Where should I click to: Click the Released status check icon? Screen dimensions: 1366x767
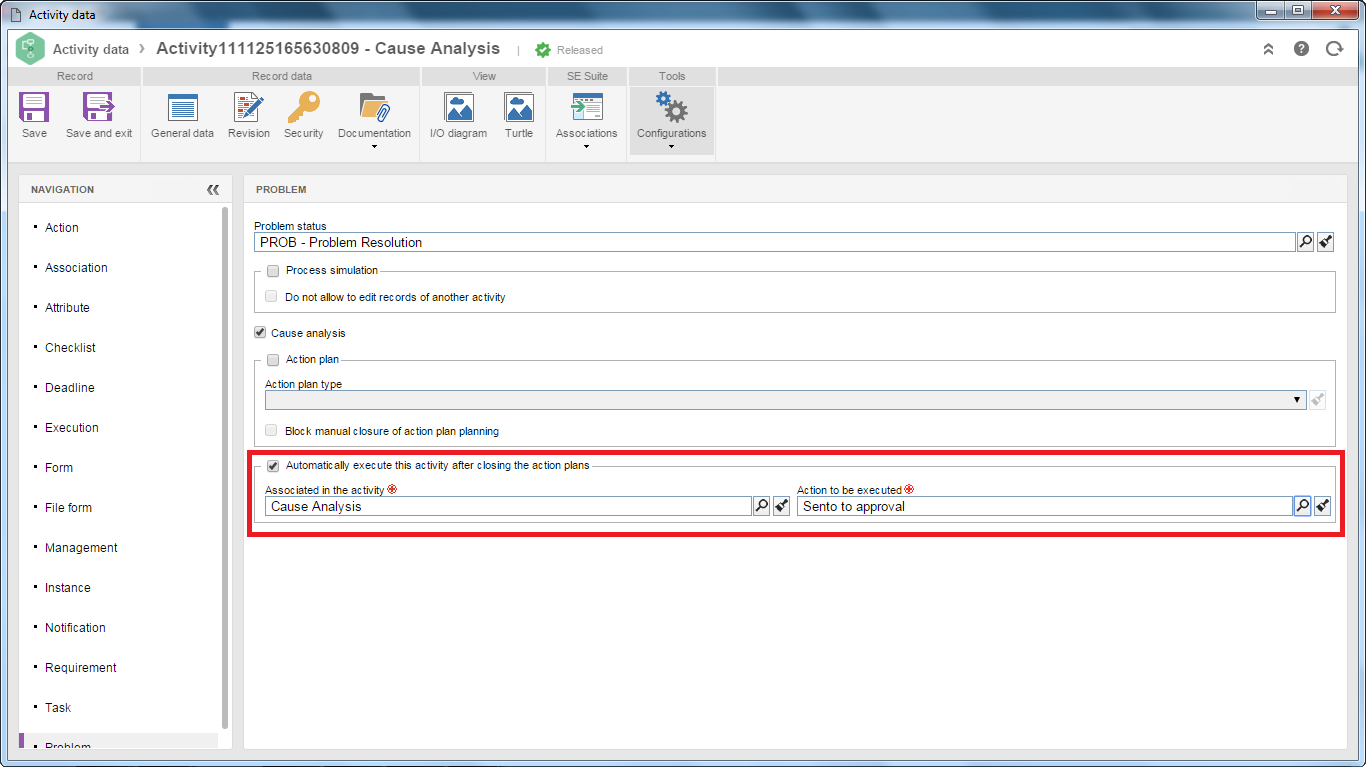pyautogui.click(x=543, y=49)
